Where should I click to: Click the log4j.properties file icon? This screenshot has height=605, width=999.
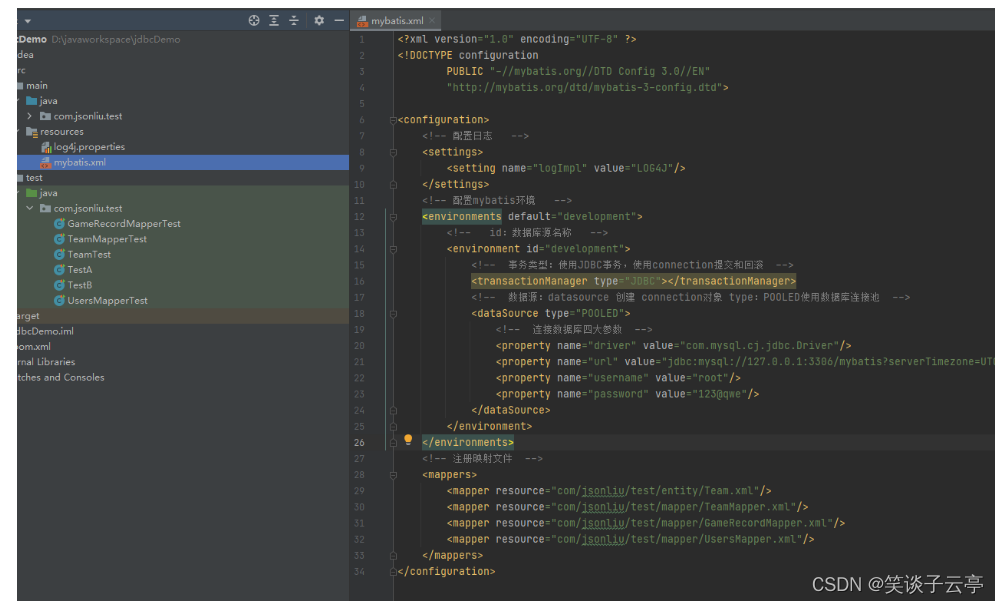46,147
